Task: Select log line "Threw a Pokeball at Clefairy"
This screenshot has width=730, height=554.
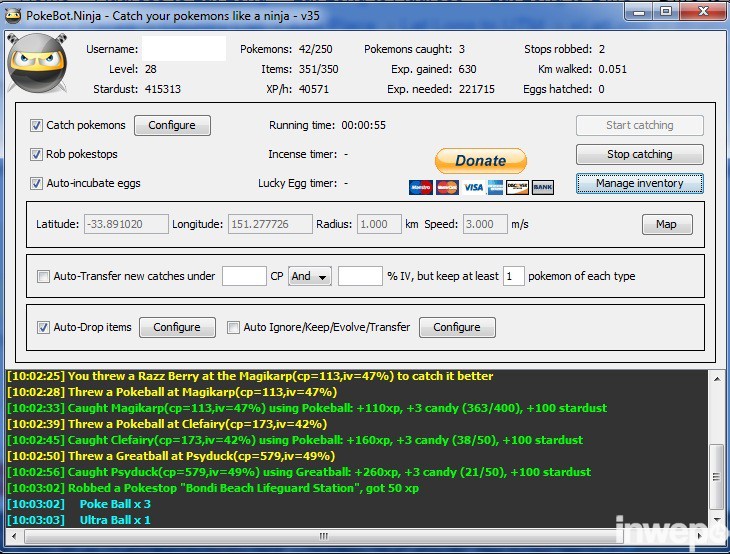Action: (167, 424)
